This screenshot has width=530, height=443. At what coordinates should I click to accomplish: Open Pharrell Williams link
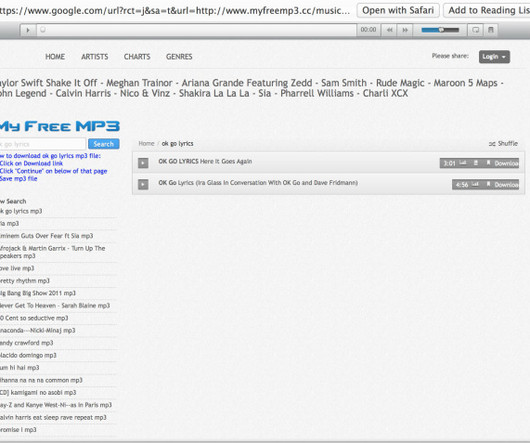317,94
